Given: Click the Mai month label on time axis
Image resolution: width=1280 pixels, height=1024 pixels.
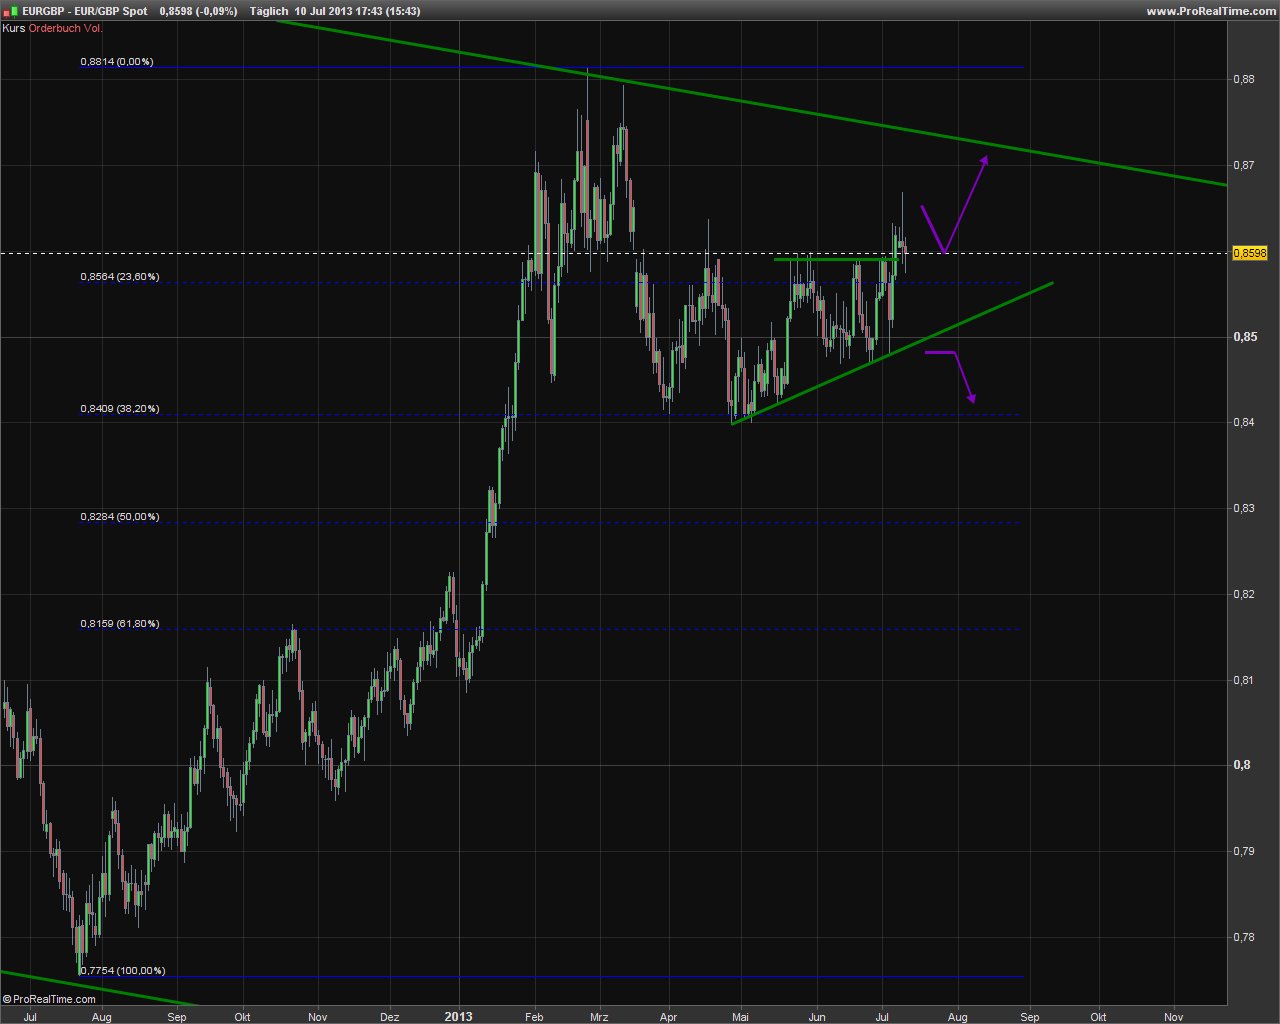Looking at the screenshot, I should click(740, 1017).
